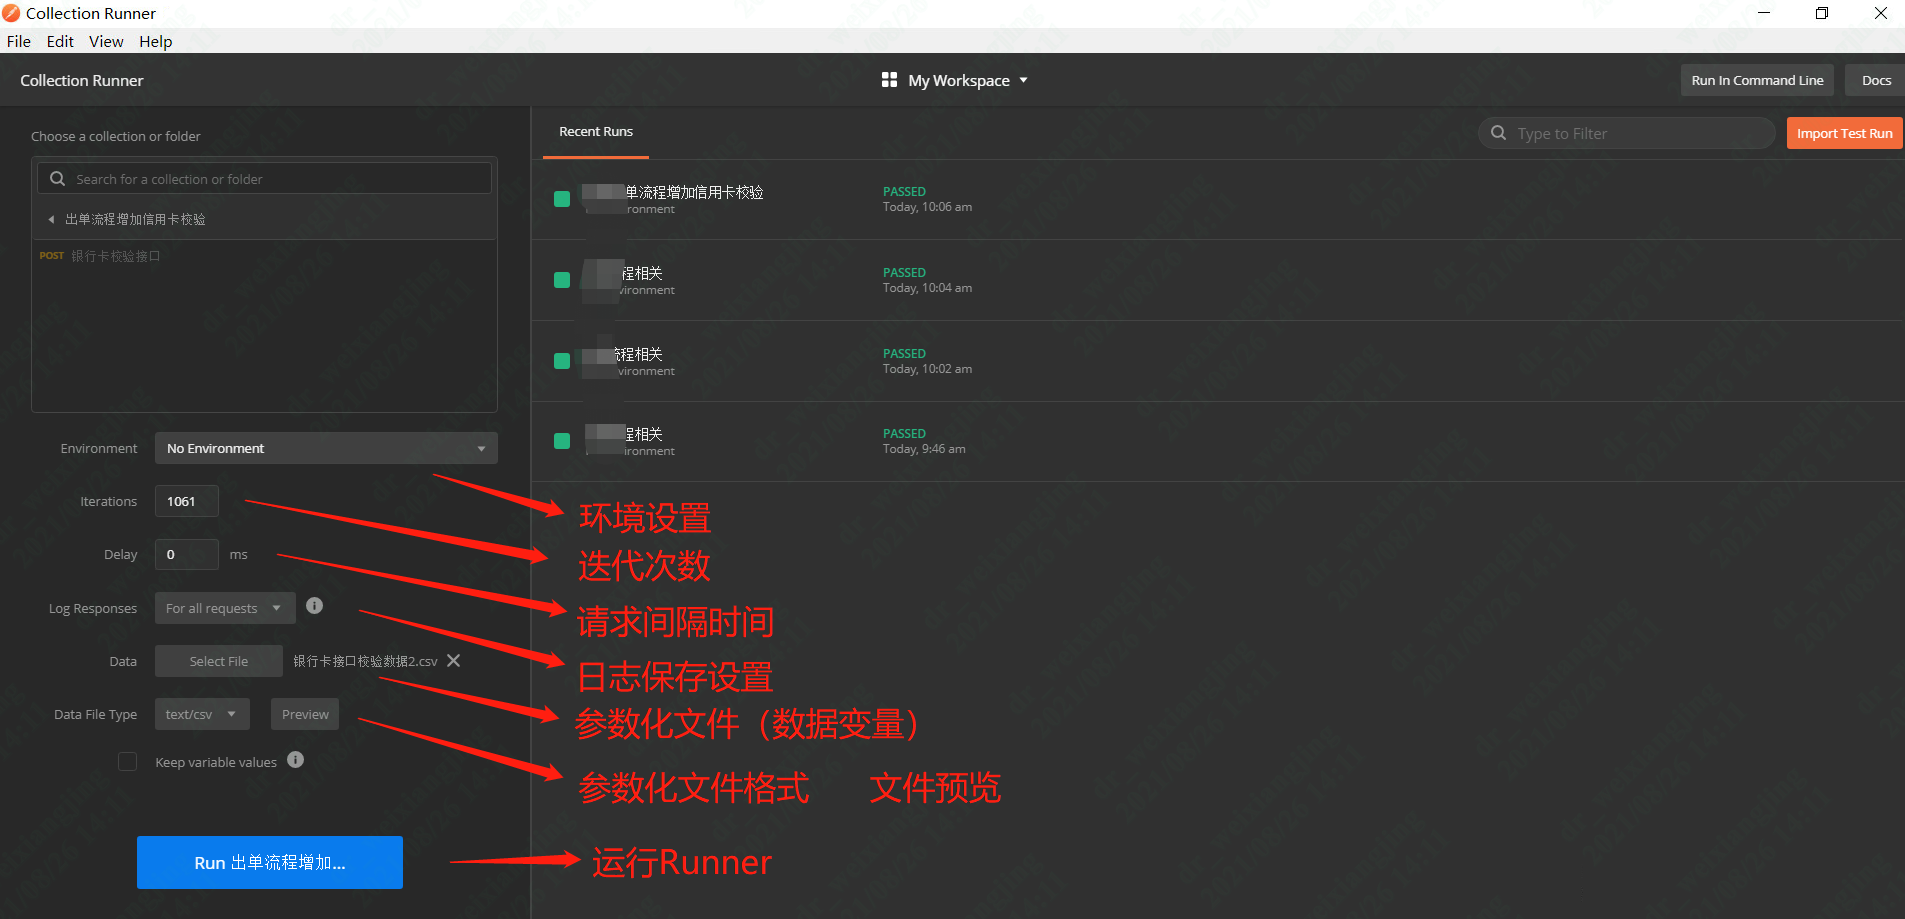
Task: Click the info icon beside Log Responses
Action: click(314, 606)
